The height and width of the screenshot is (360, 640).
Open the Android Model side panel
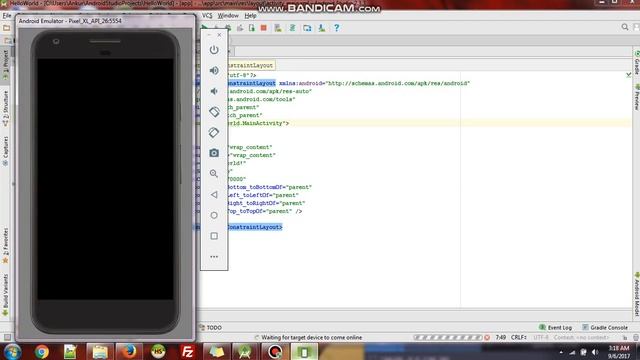pos(637,294)
